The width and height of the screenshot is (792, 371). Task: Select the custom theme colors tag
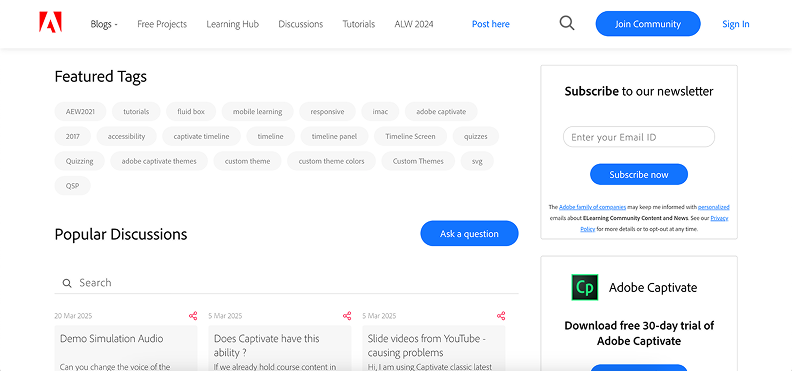(x=331, y=161)
